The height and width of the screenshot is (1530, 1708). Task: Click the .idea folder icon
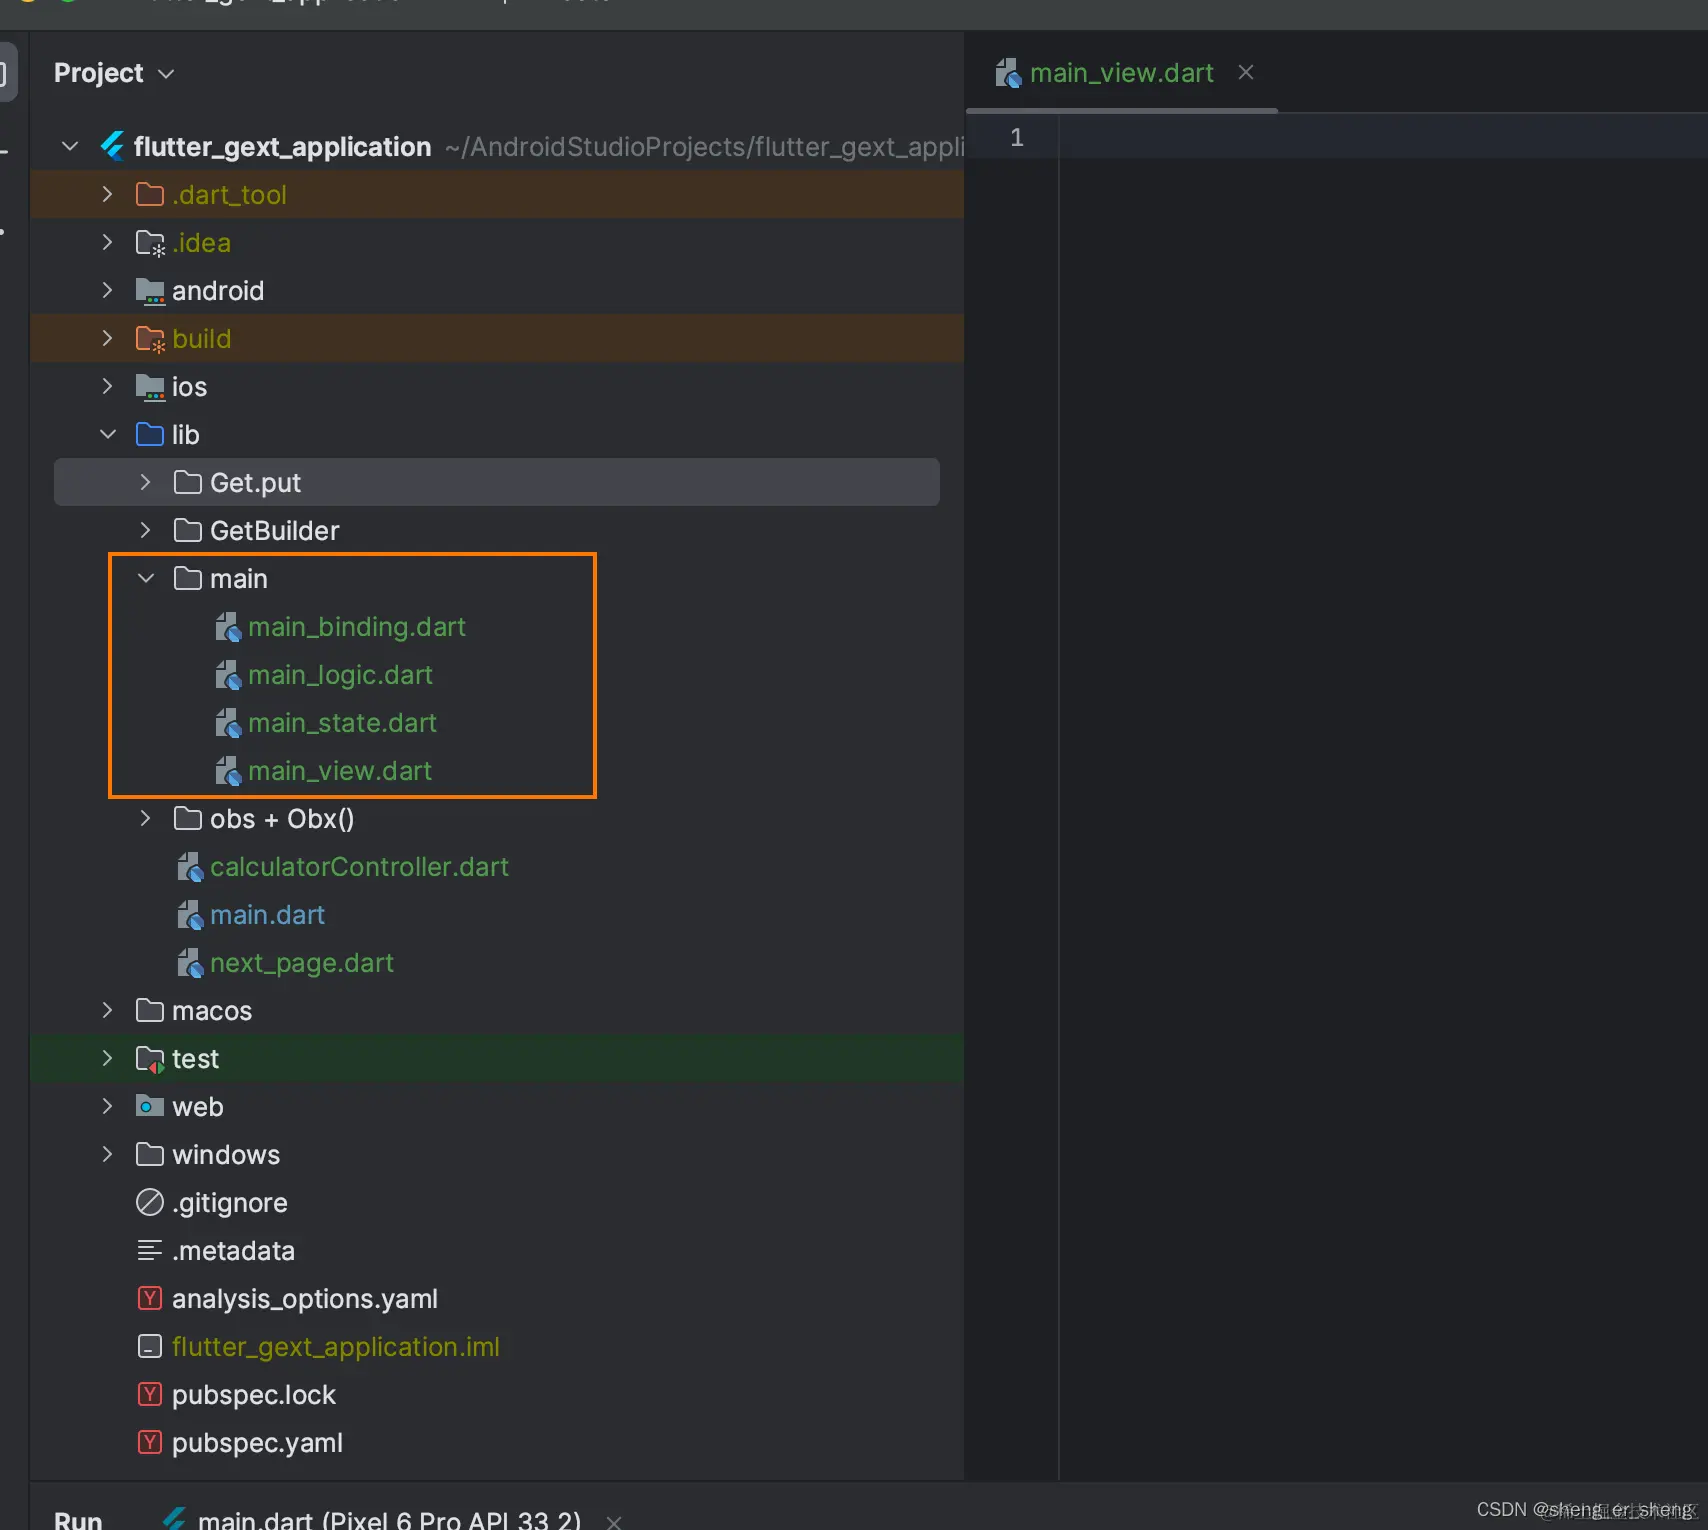coord(150,243)
